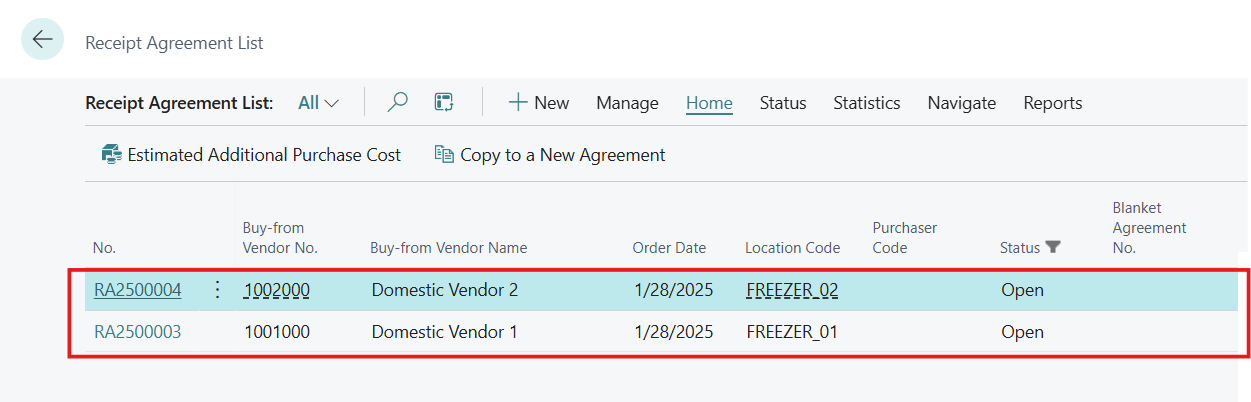
Task: Click the Buy-from Vendor Name column header
Action: [x=448, y=248]
